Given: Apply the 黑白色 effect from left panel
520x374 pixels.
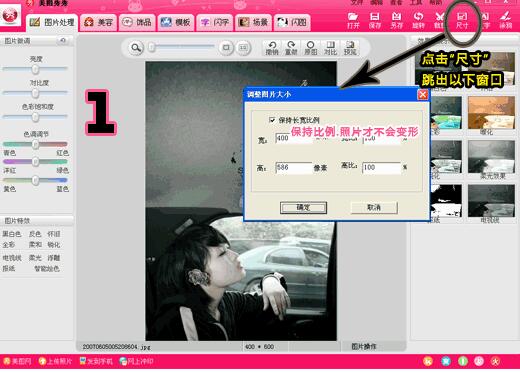Looking at the screenshot, I should [x=12, y=234].
